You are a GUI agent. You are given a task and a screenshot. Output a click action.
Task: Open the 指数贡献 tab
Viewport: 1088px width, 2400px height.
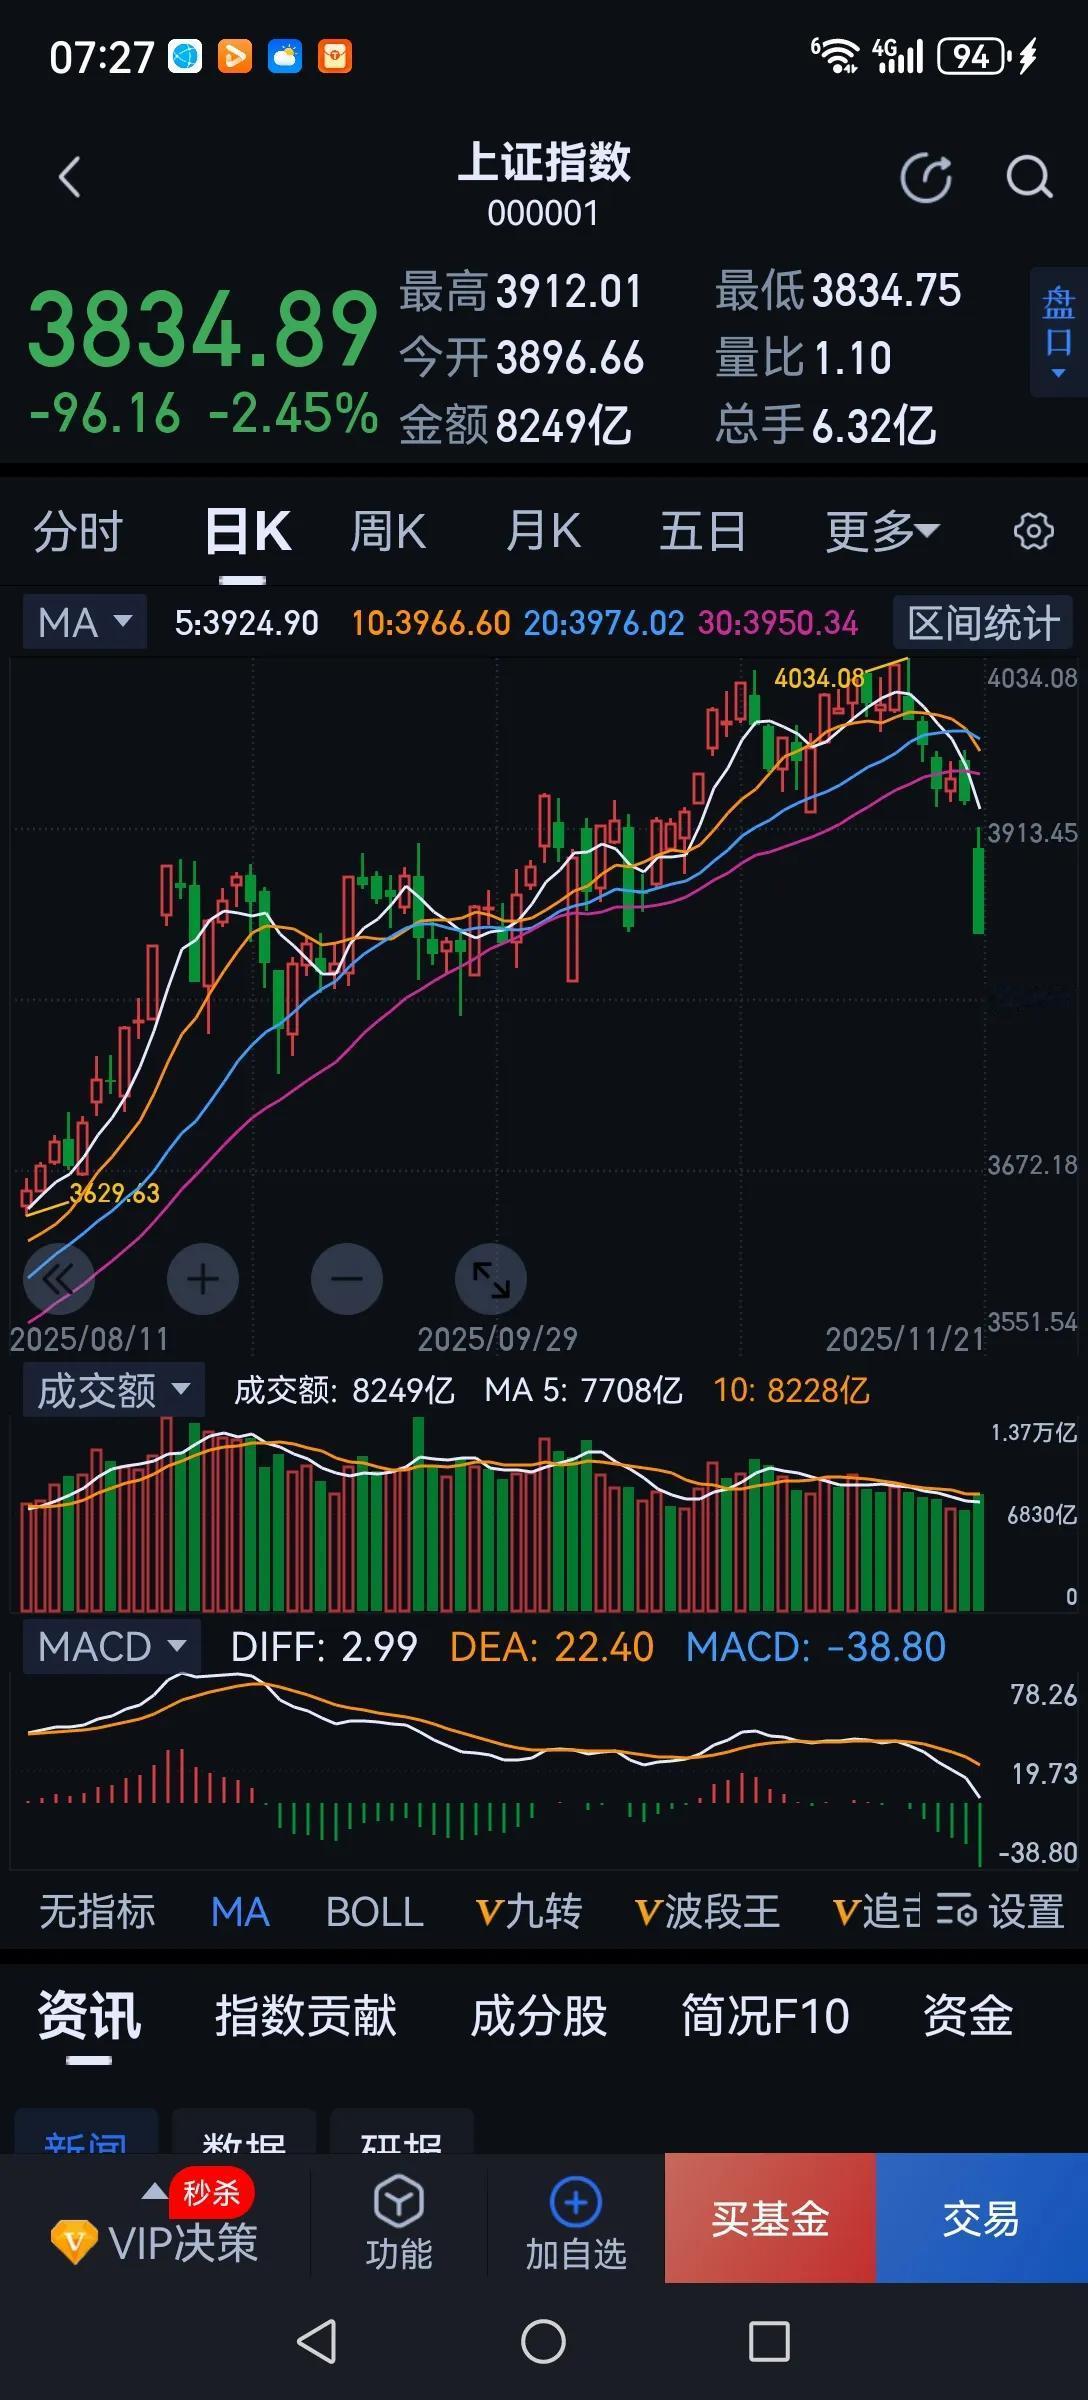pos(306,2014)
